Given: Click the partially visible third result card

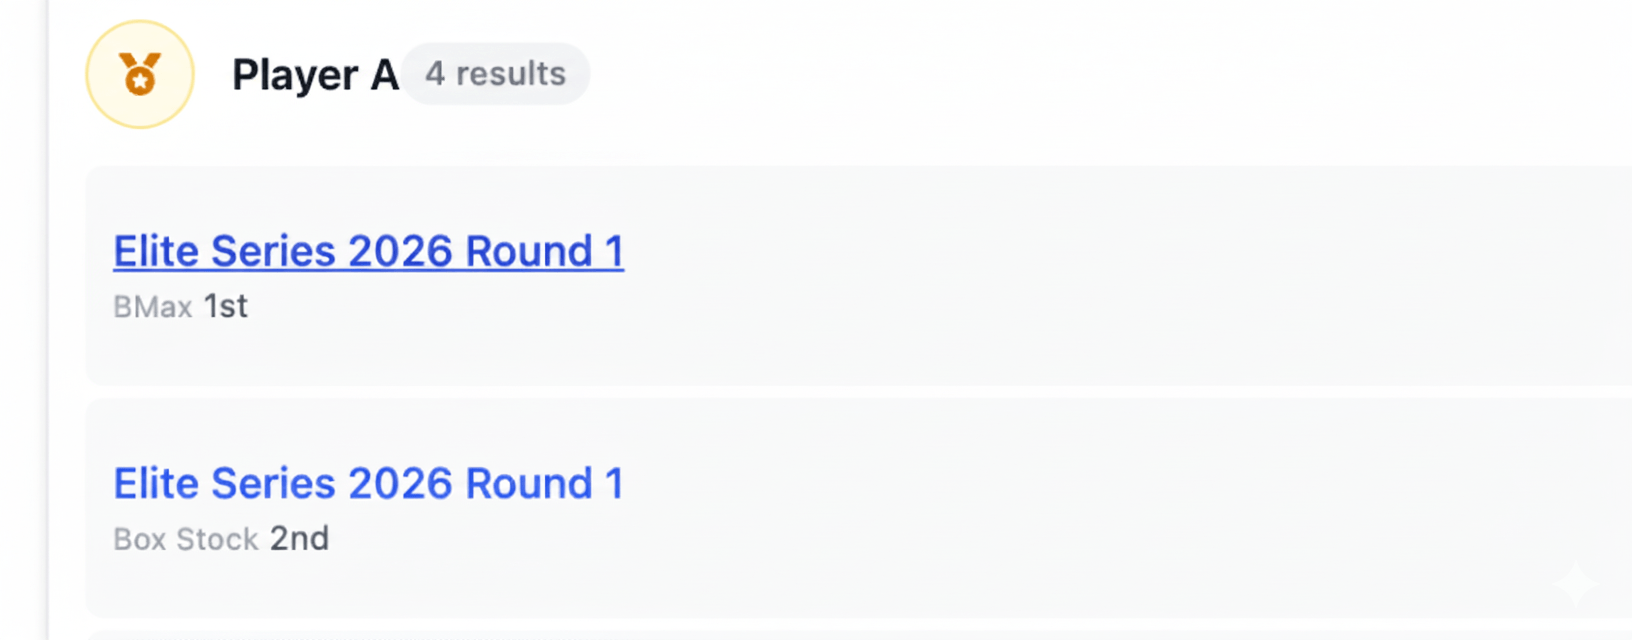Looking at the screenshot, I should click(800, 635).
